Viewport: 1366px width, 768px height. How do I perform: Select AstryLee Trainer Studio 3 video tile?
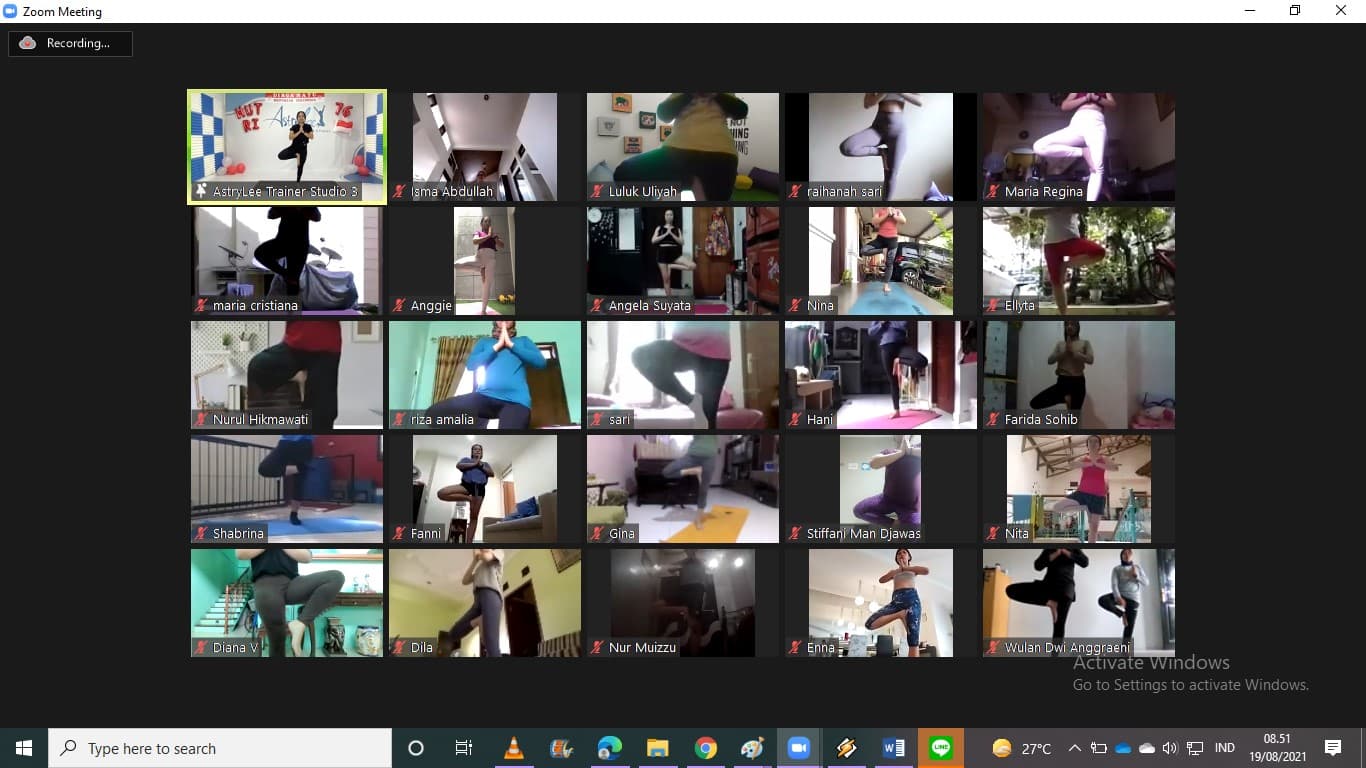coord(287,146)
